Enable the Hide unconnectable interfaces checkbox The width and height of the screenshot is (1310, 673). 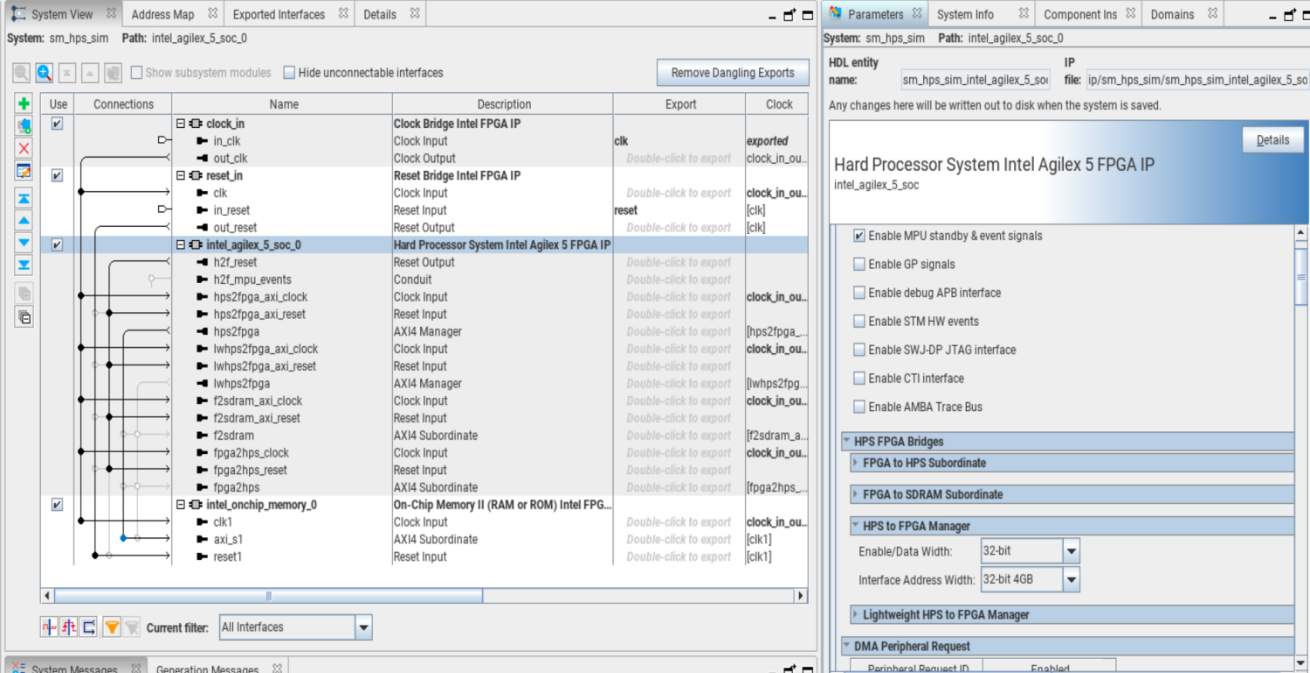tap(289, 73)
